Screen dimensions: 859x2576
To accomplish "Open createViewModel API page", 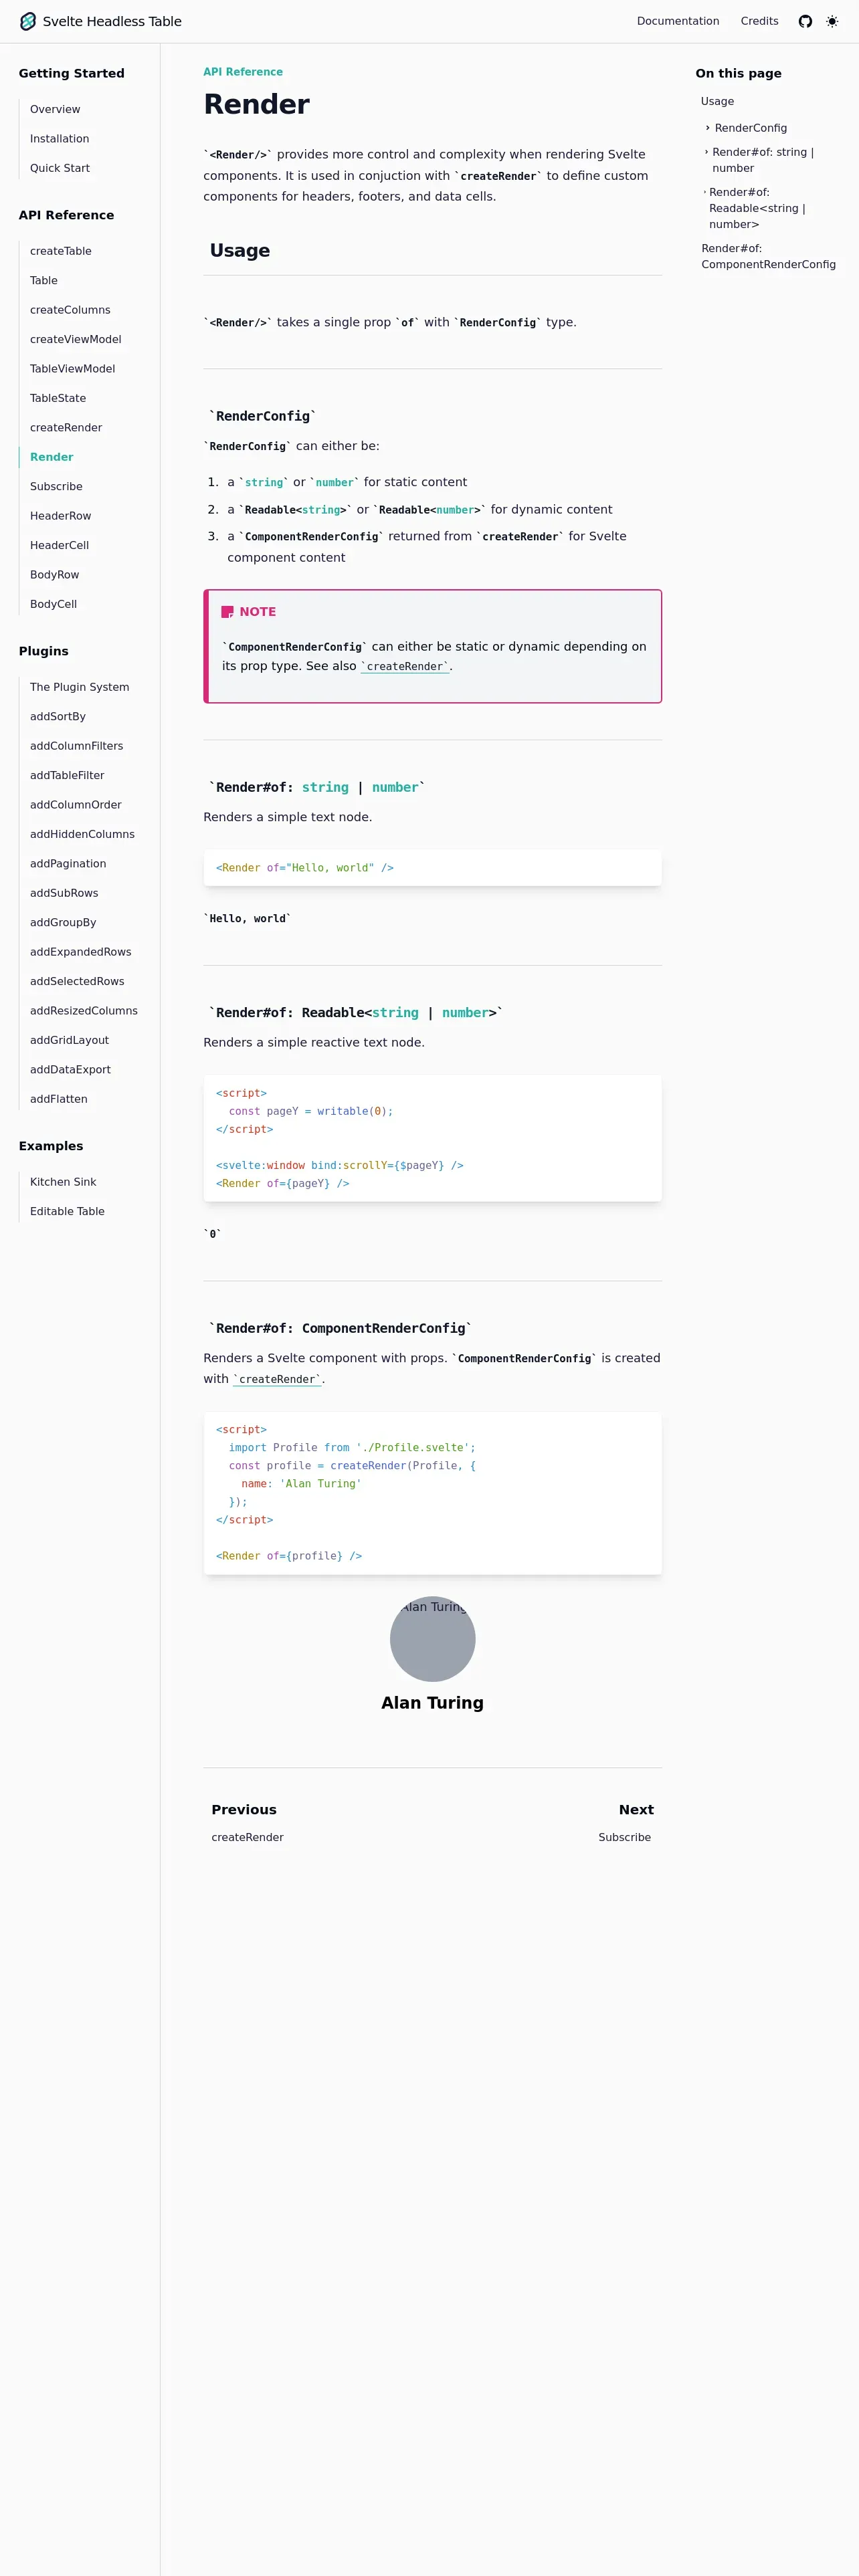I will point(75,339).
